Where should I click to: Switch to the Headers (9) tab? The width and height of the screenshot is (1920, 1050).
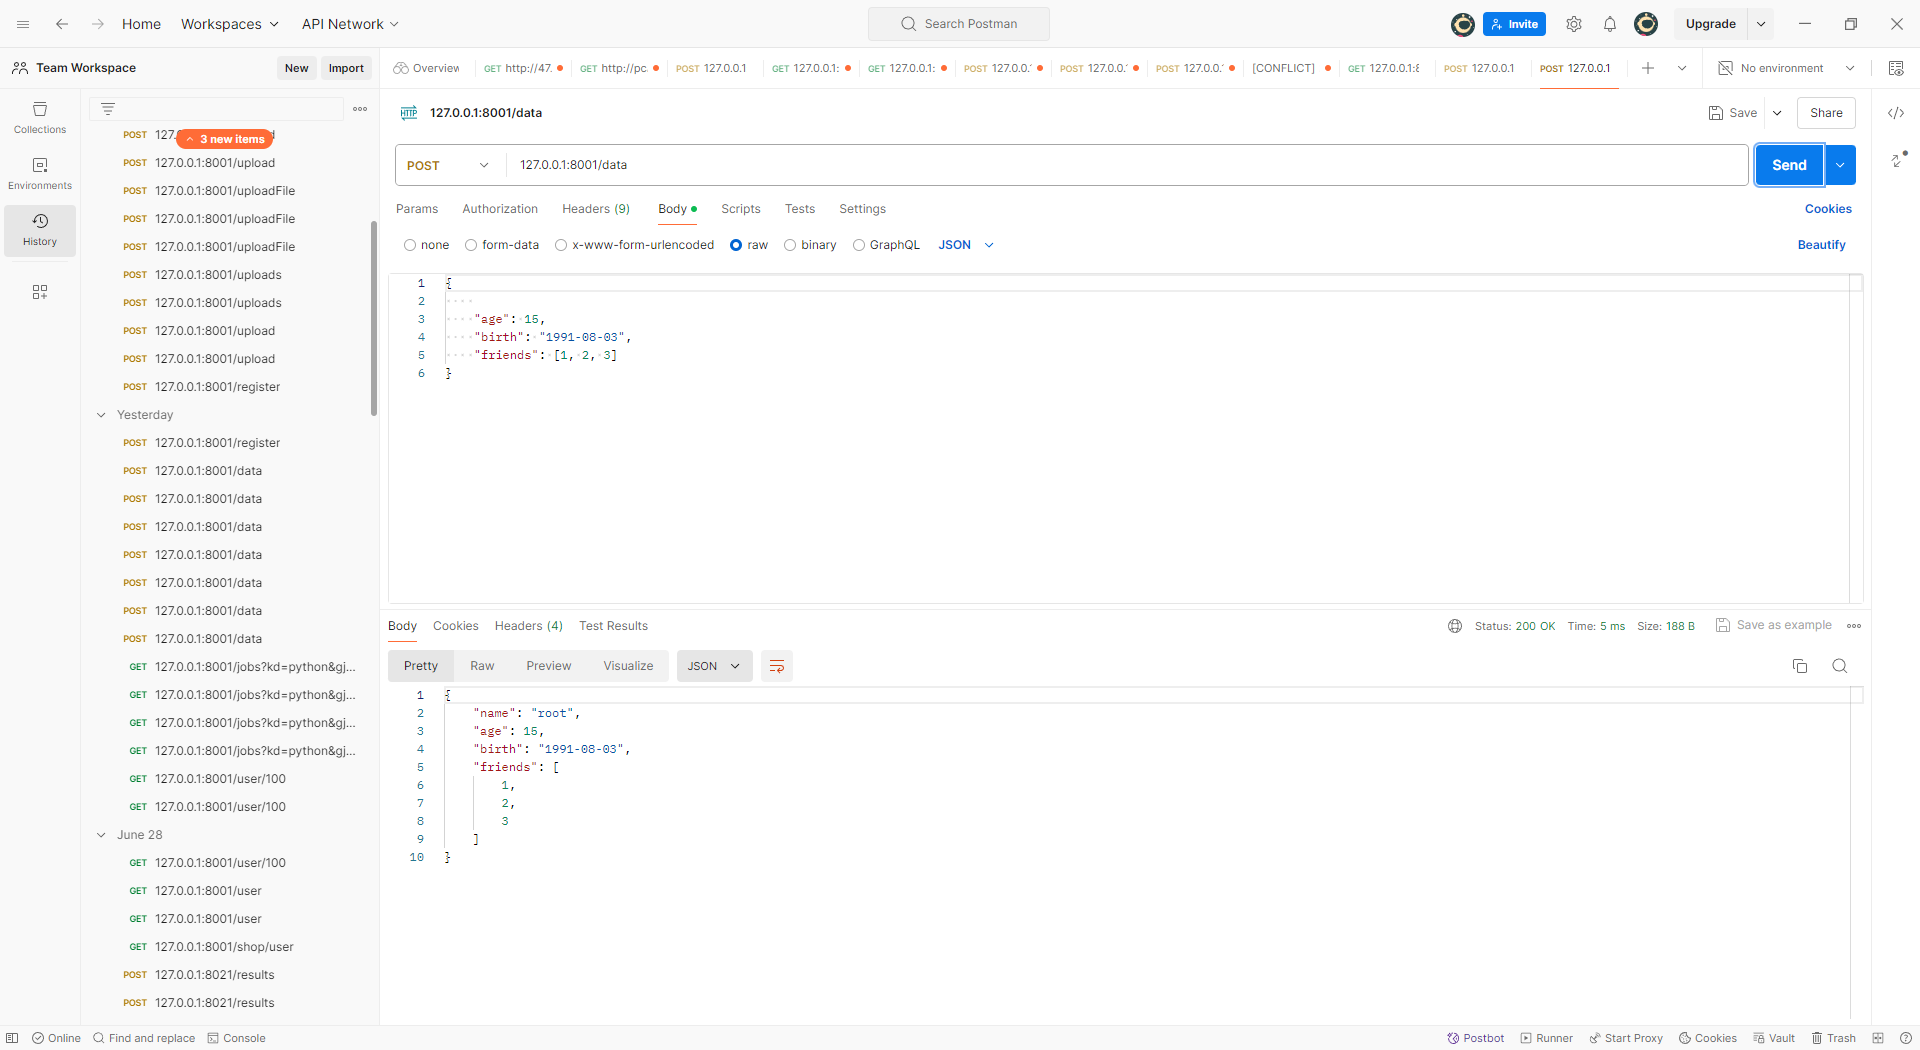tap(596, 209)
